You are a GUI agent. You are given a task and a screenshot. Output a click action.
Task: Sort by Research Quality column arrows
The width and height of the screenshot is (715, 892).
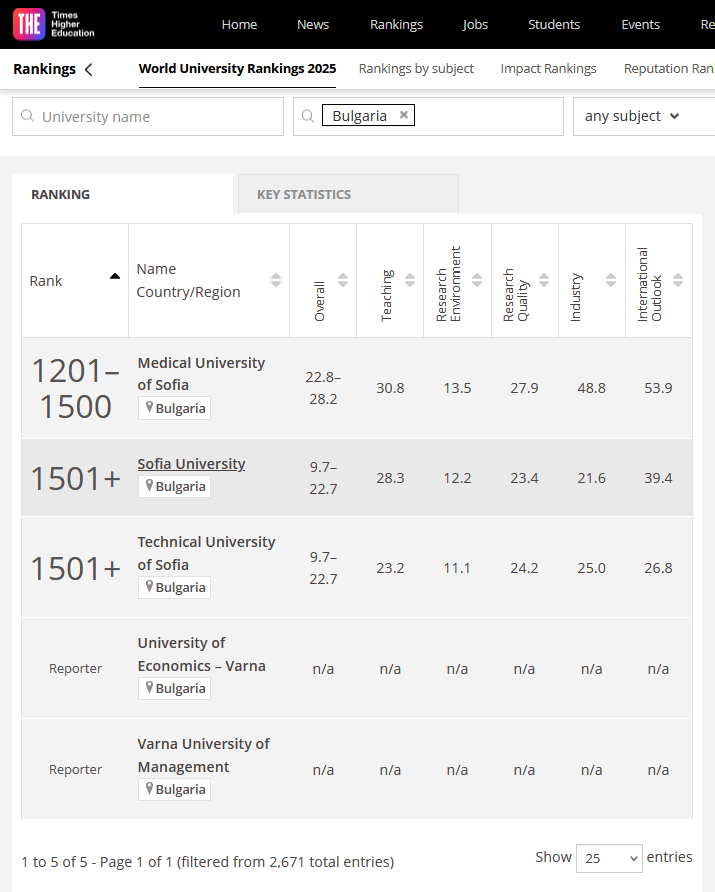pyautogui.click(x=544, y=280)
